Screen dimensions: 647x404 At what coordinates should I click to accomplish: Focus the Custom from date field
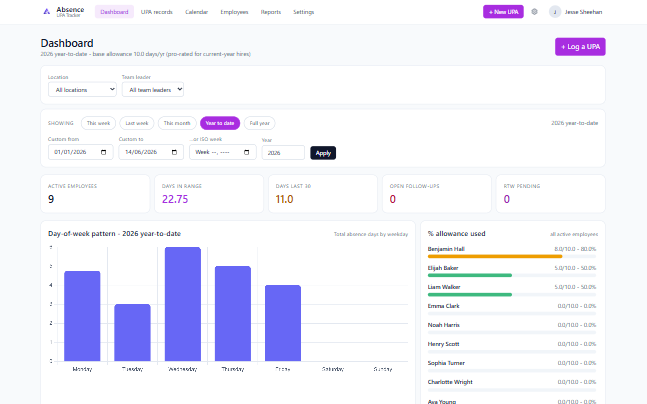click(x=80, y=152)
